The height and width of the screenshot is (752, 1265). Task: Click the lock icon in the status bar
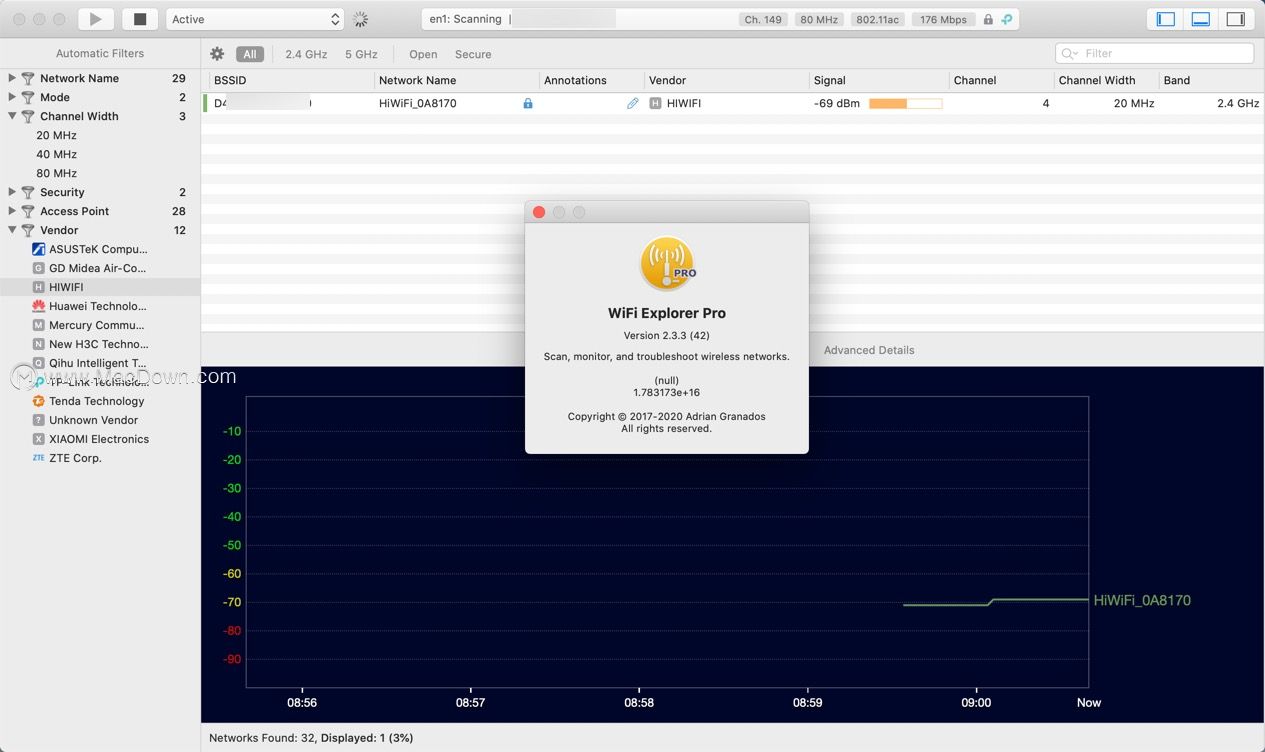[988, 19]
